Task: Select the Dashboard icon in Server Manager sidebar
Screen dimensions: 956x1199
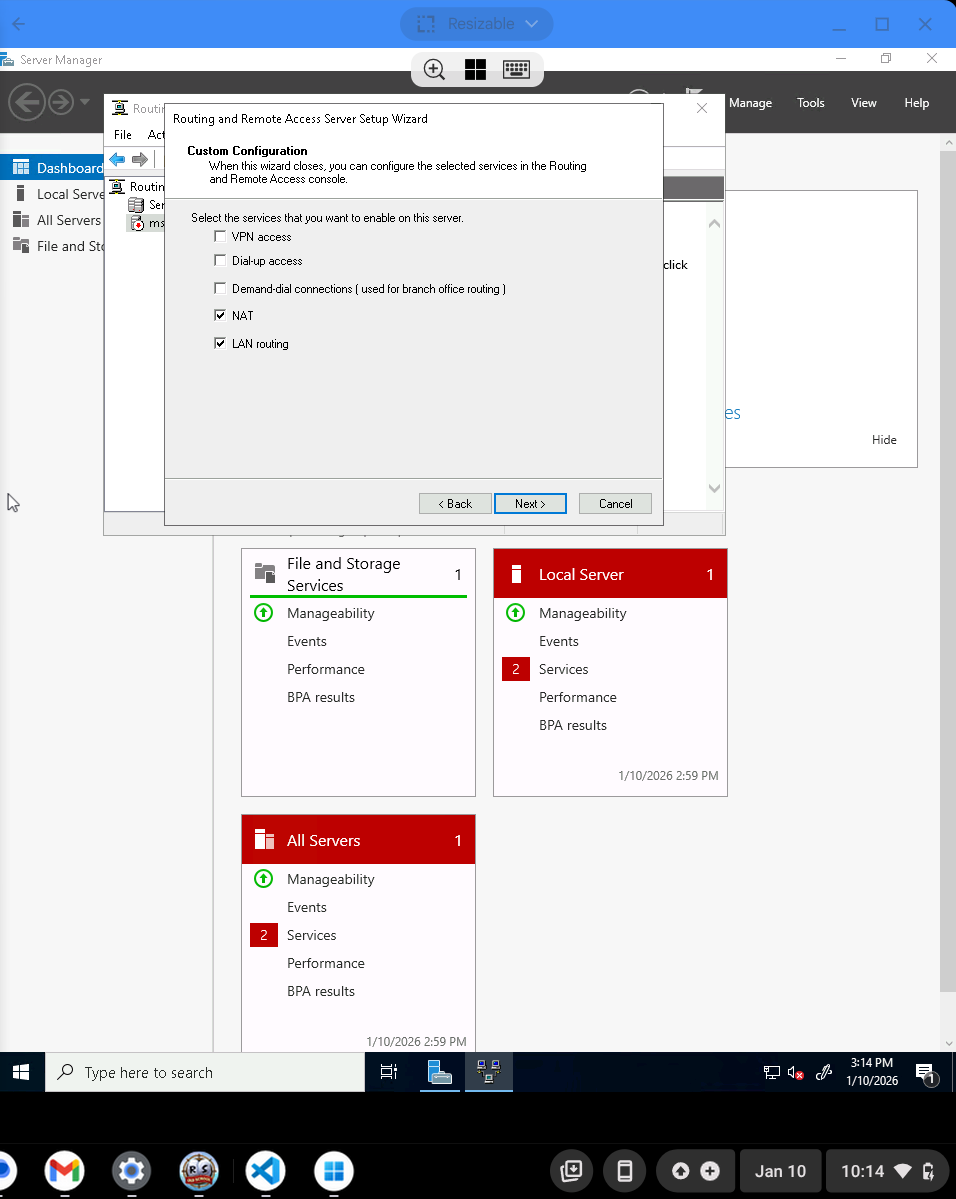Action: point(20,166)
